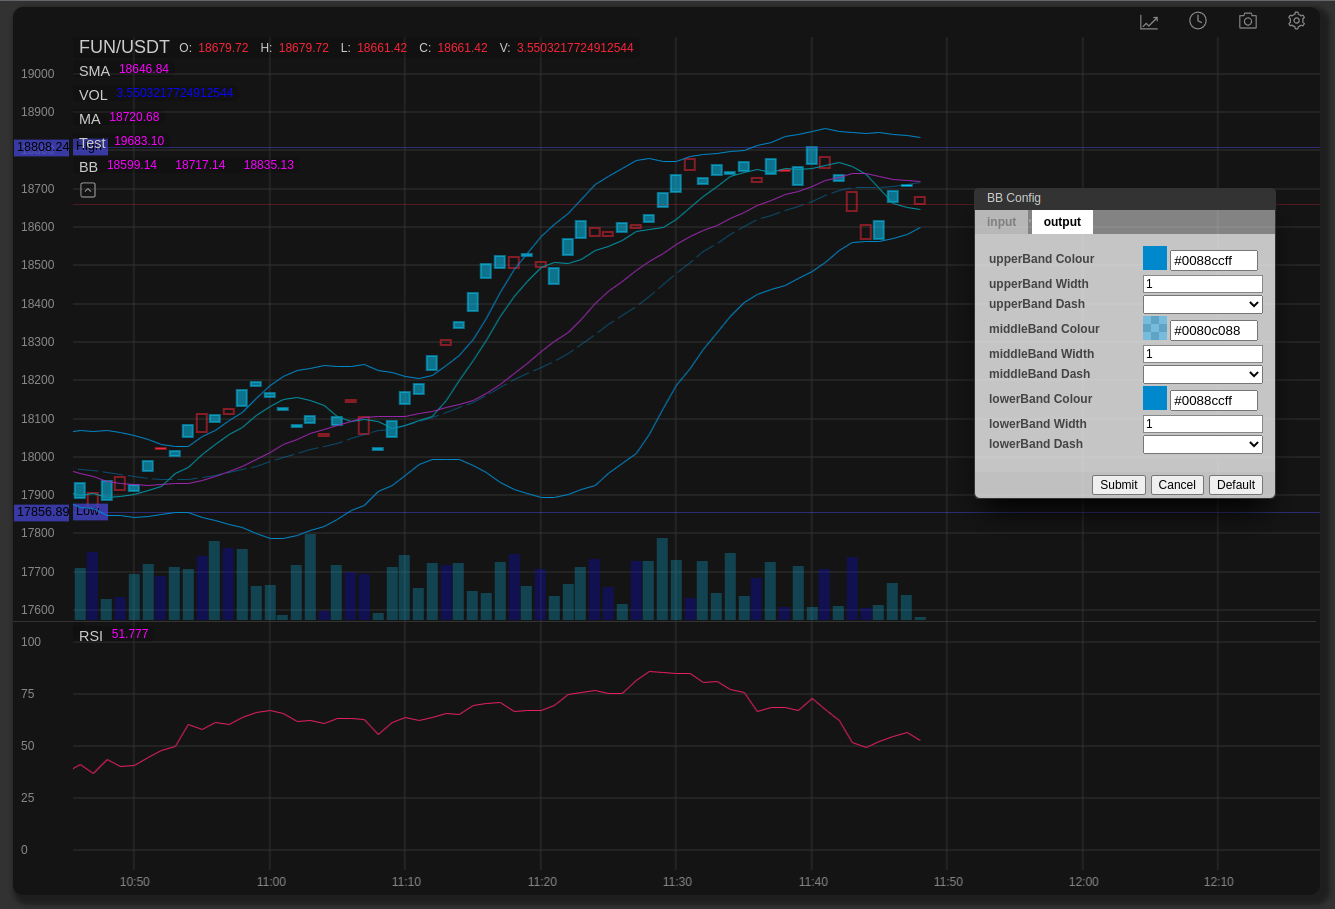Click the lowerBand Width field
This screenshot has width=1335, height=909.
click(1203, 424)
